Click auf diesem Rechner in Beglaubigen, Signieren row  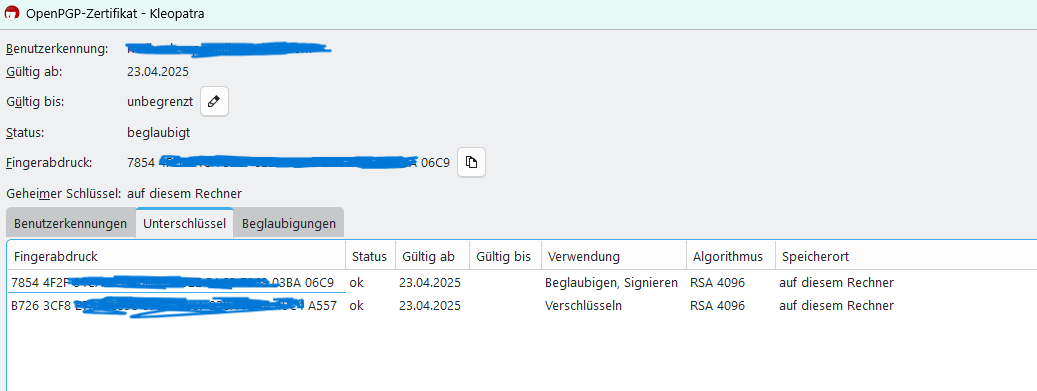pos(837,282)
